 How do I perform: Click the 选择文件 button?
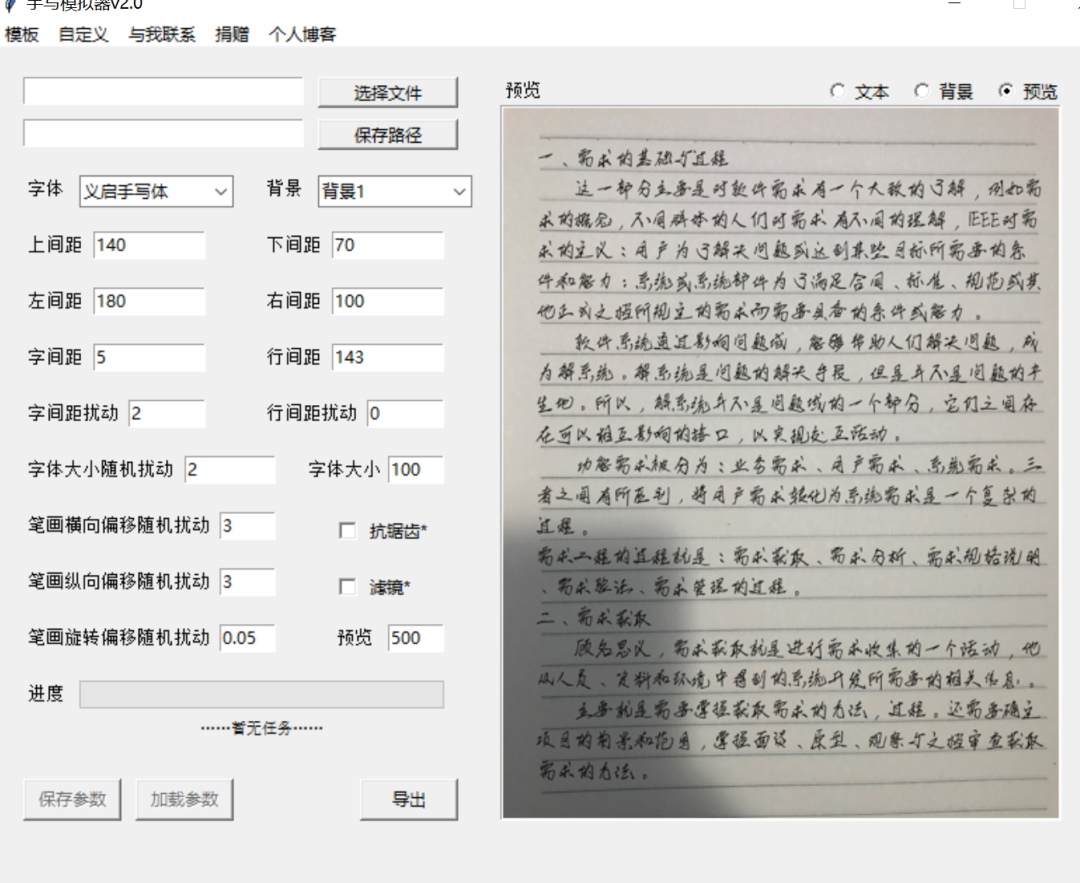pos(388,92)
